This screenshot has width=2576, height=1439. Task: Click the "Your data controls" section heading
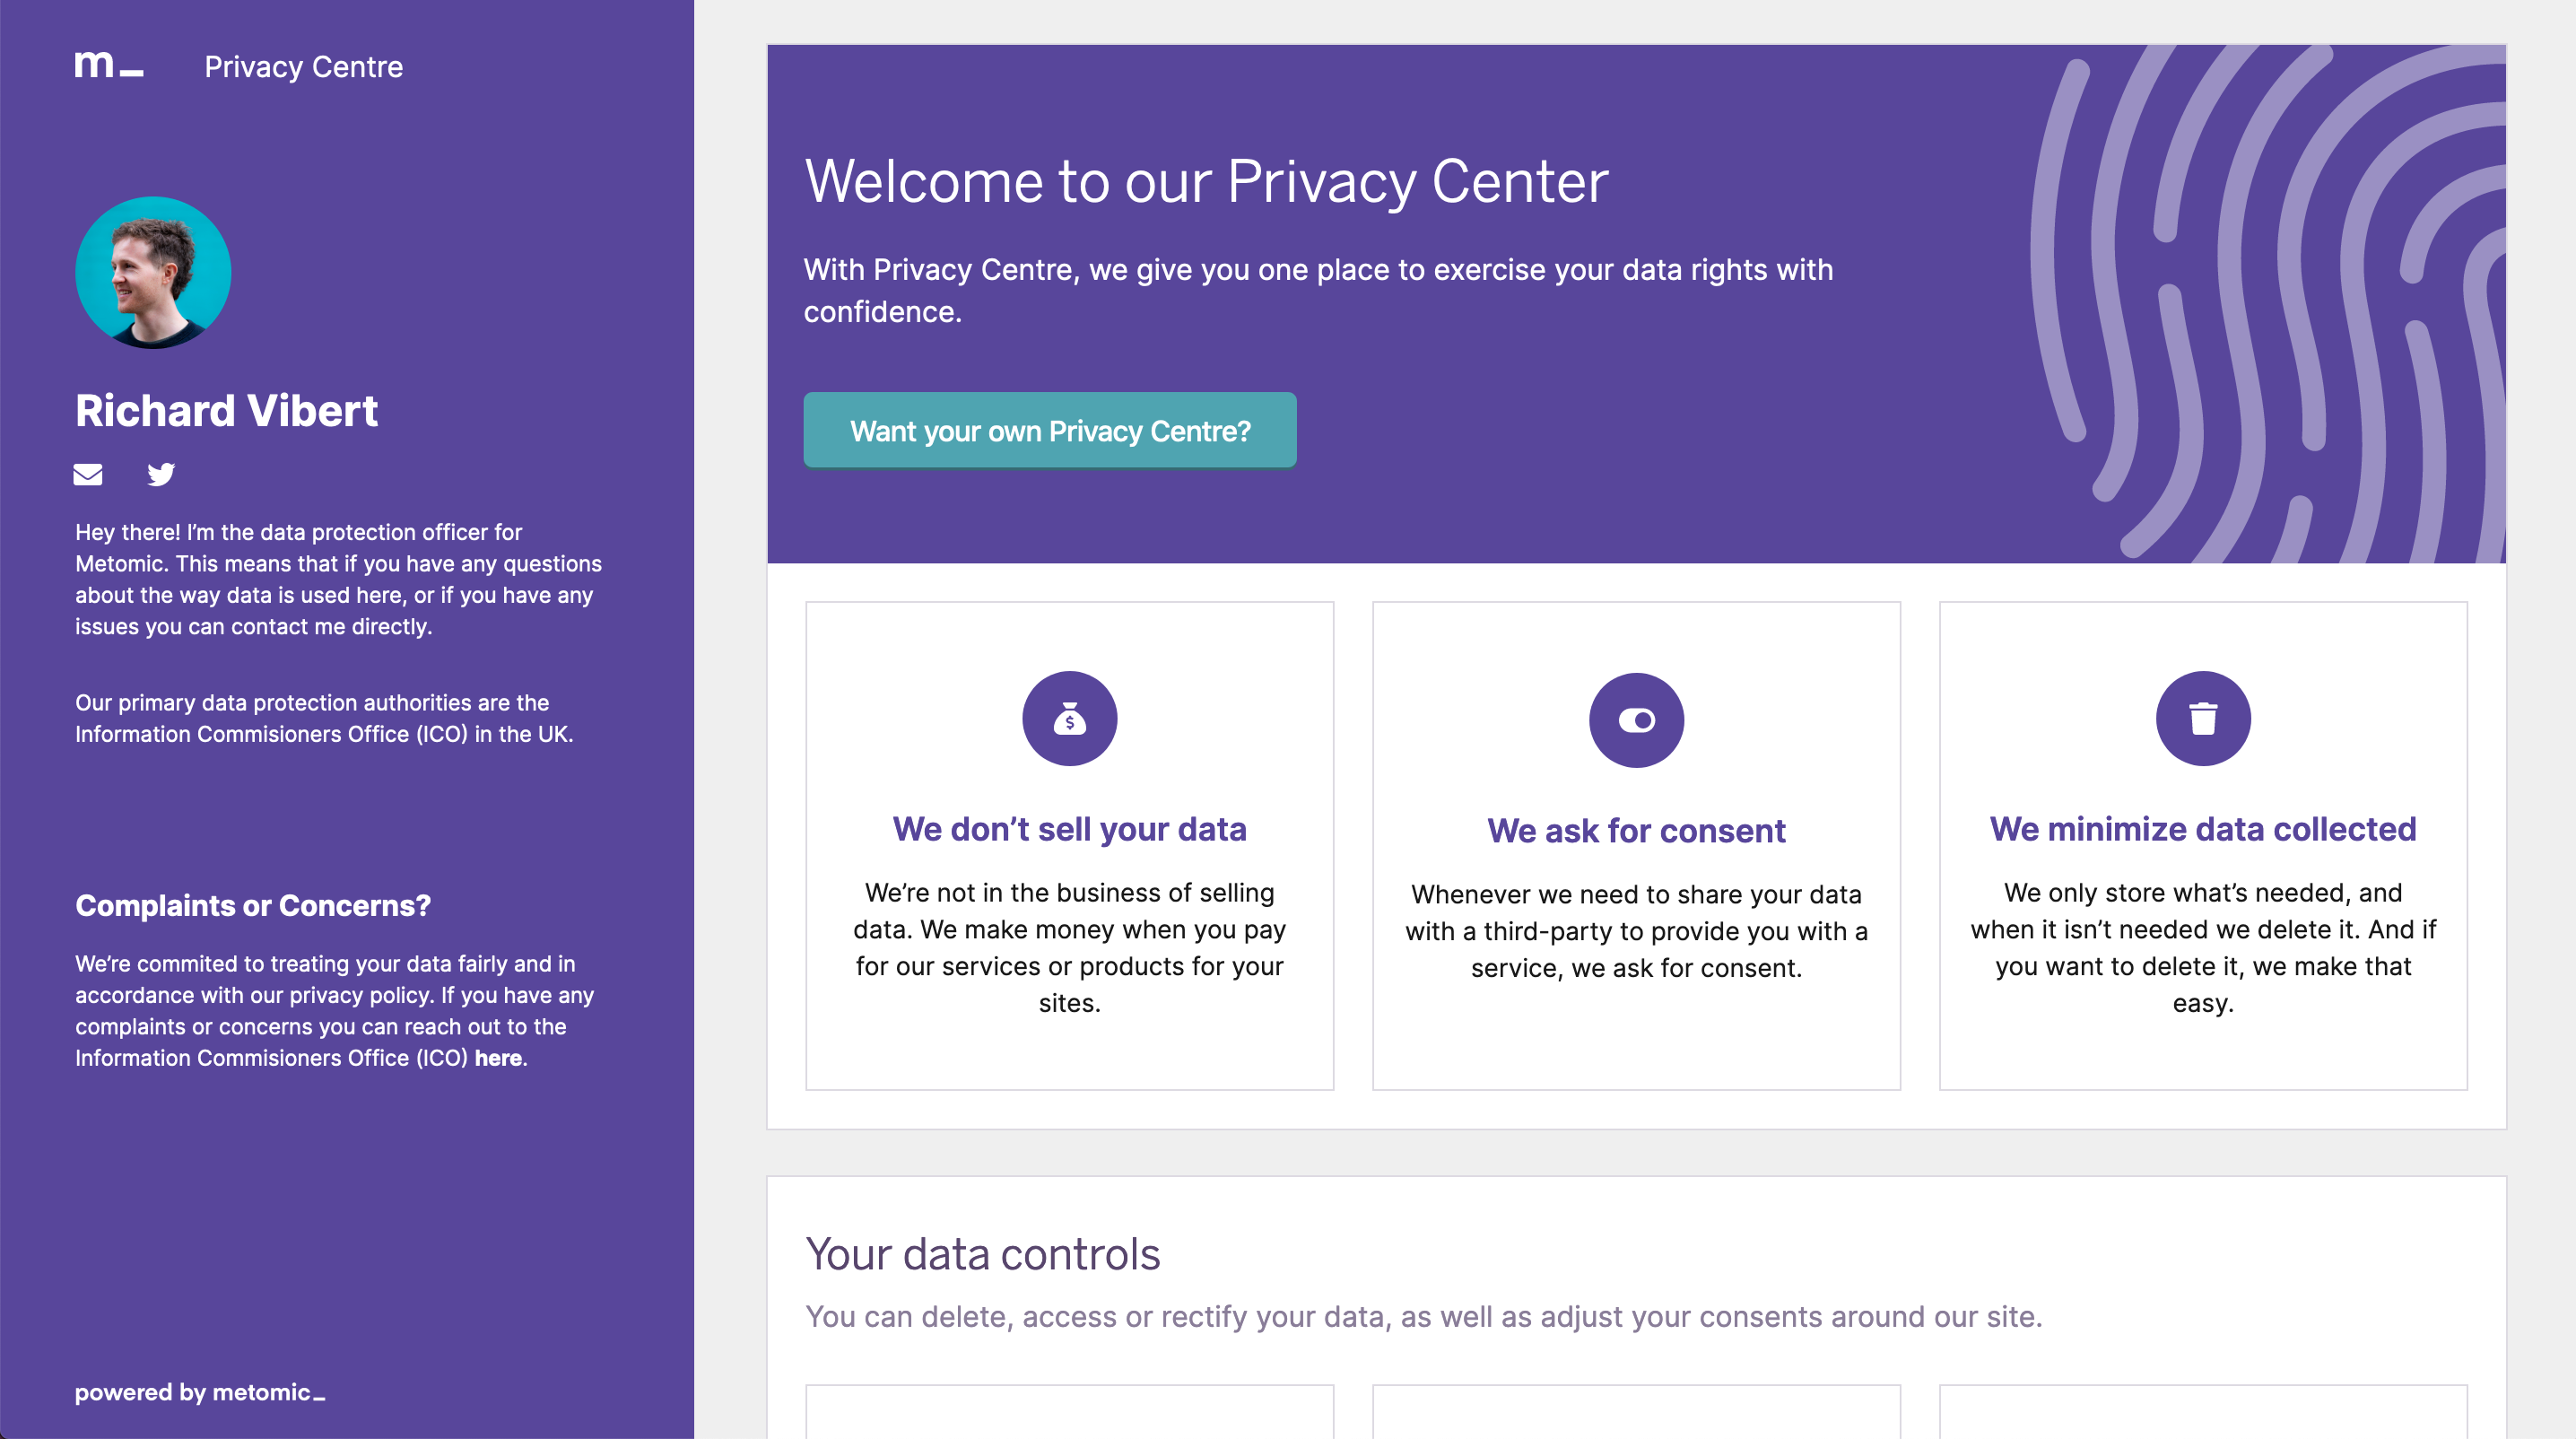pos(983,1254)
